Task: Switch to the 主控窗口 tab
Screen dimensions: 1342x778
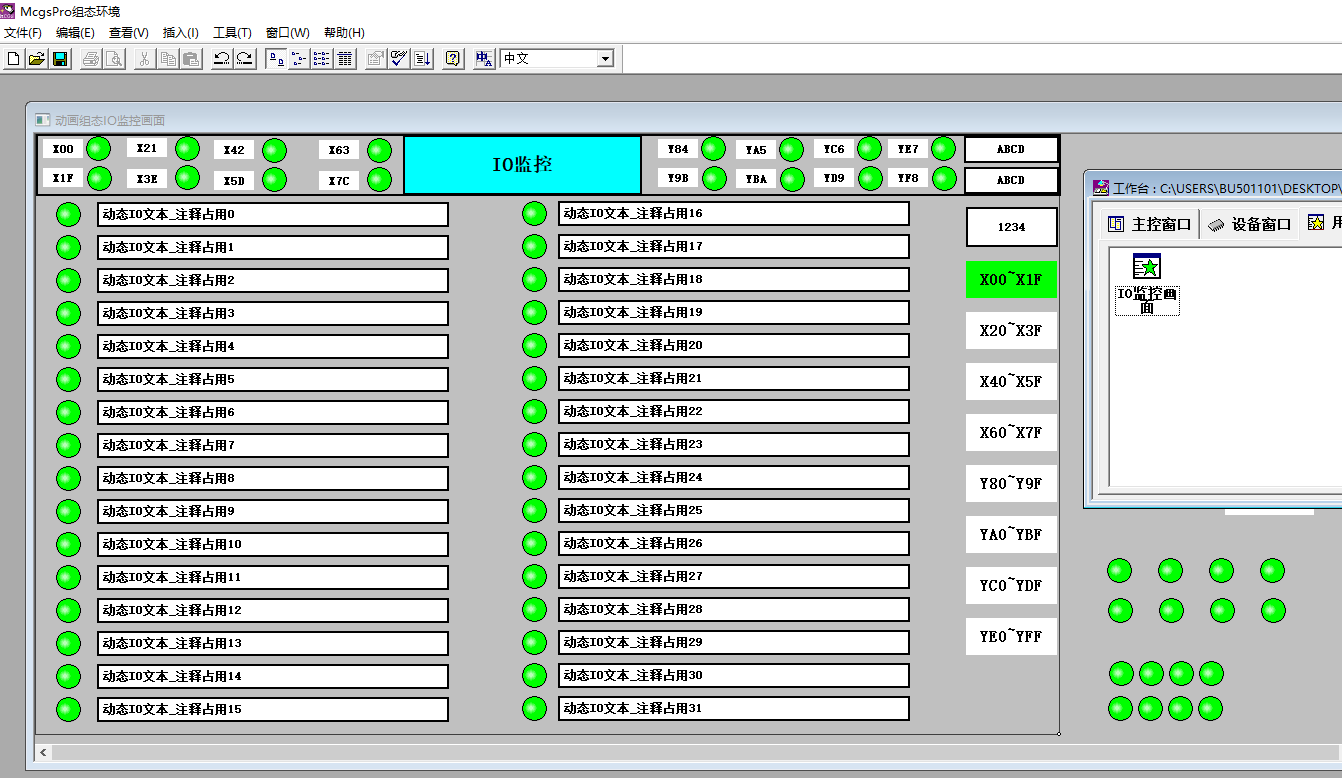Action: [x=1149, y=224]
